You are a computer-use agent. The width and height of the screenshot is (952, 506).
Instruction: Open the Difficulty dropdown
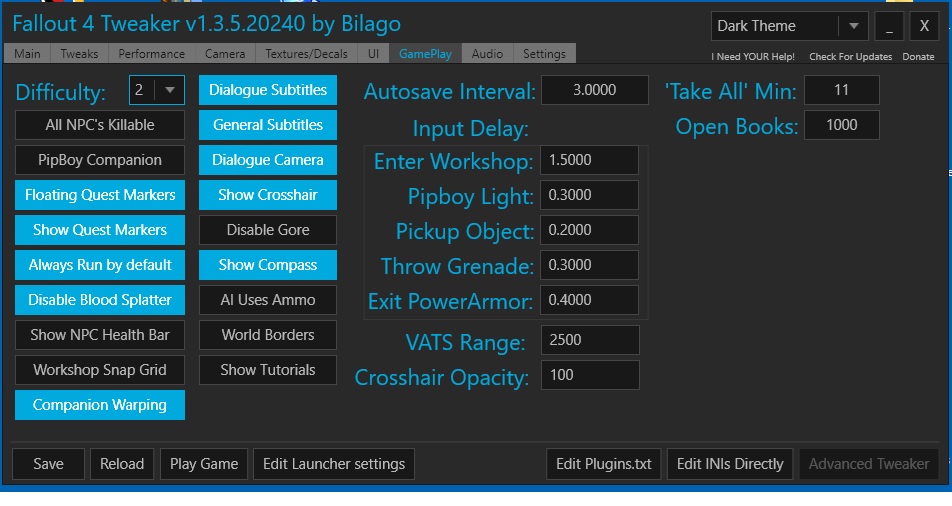170,90
